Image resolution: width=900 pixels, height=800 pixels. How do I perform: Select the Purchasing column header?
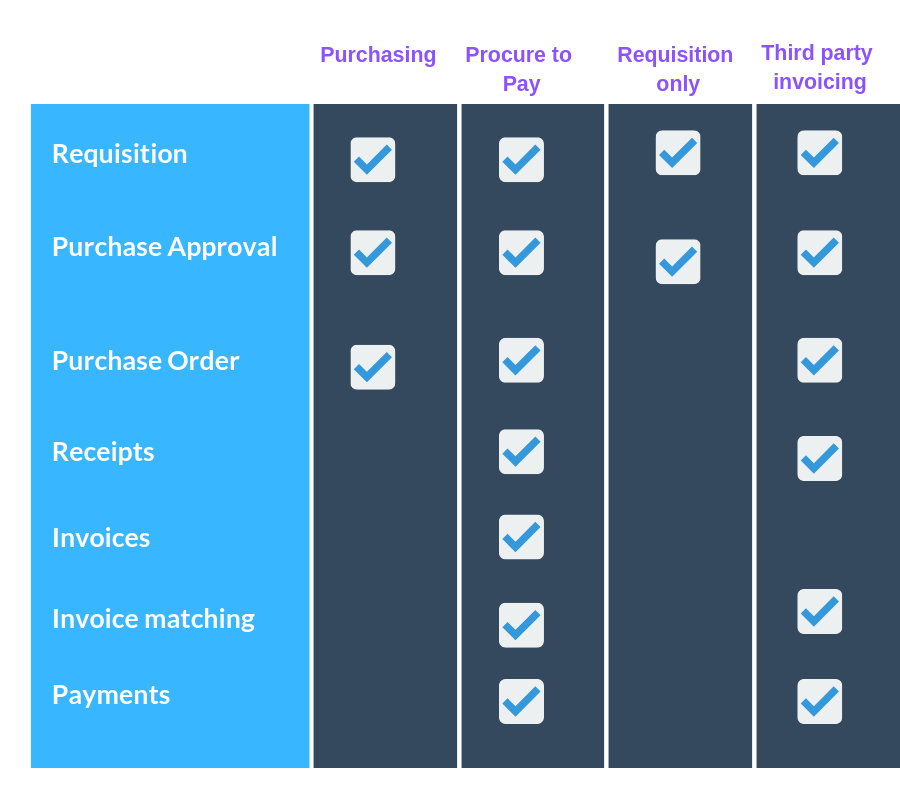[x=378, y=56]
